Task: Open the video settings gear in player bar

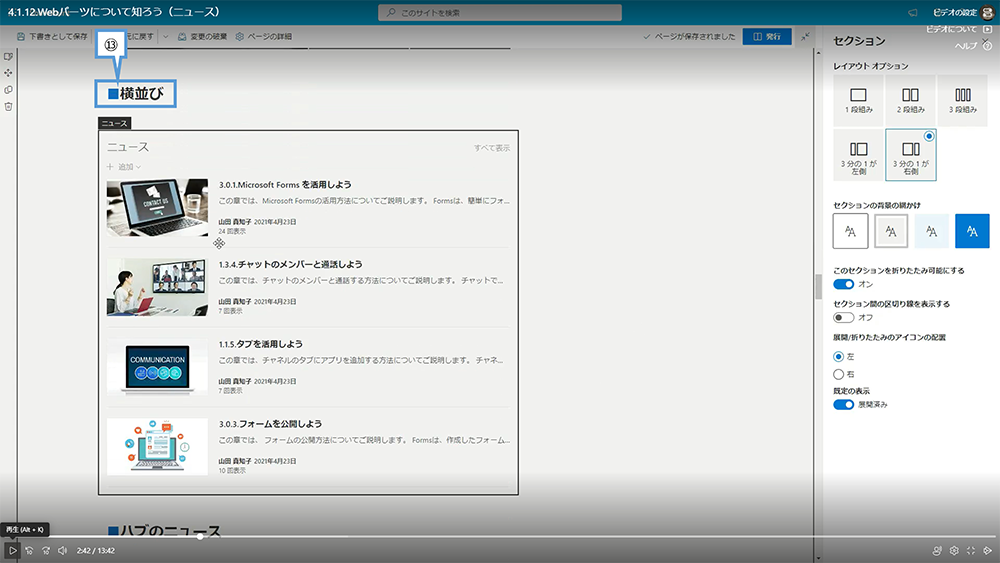Action: pos(954,550)
